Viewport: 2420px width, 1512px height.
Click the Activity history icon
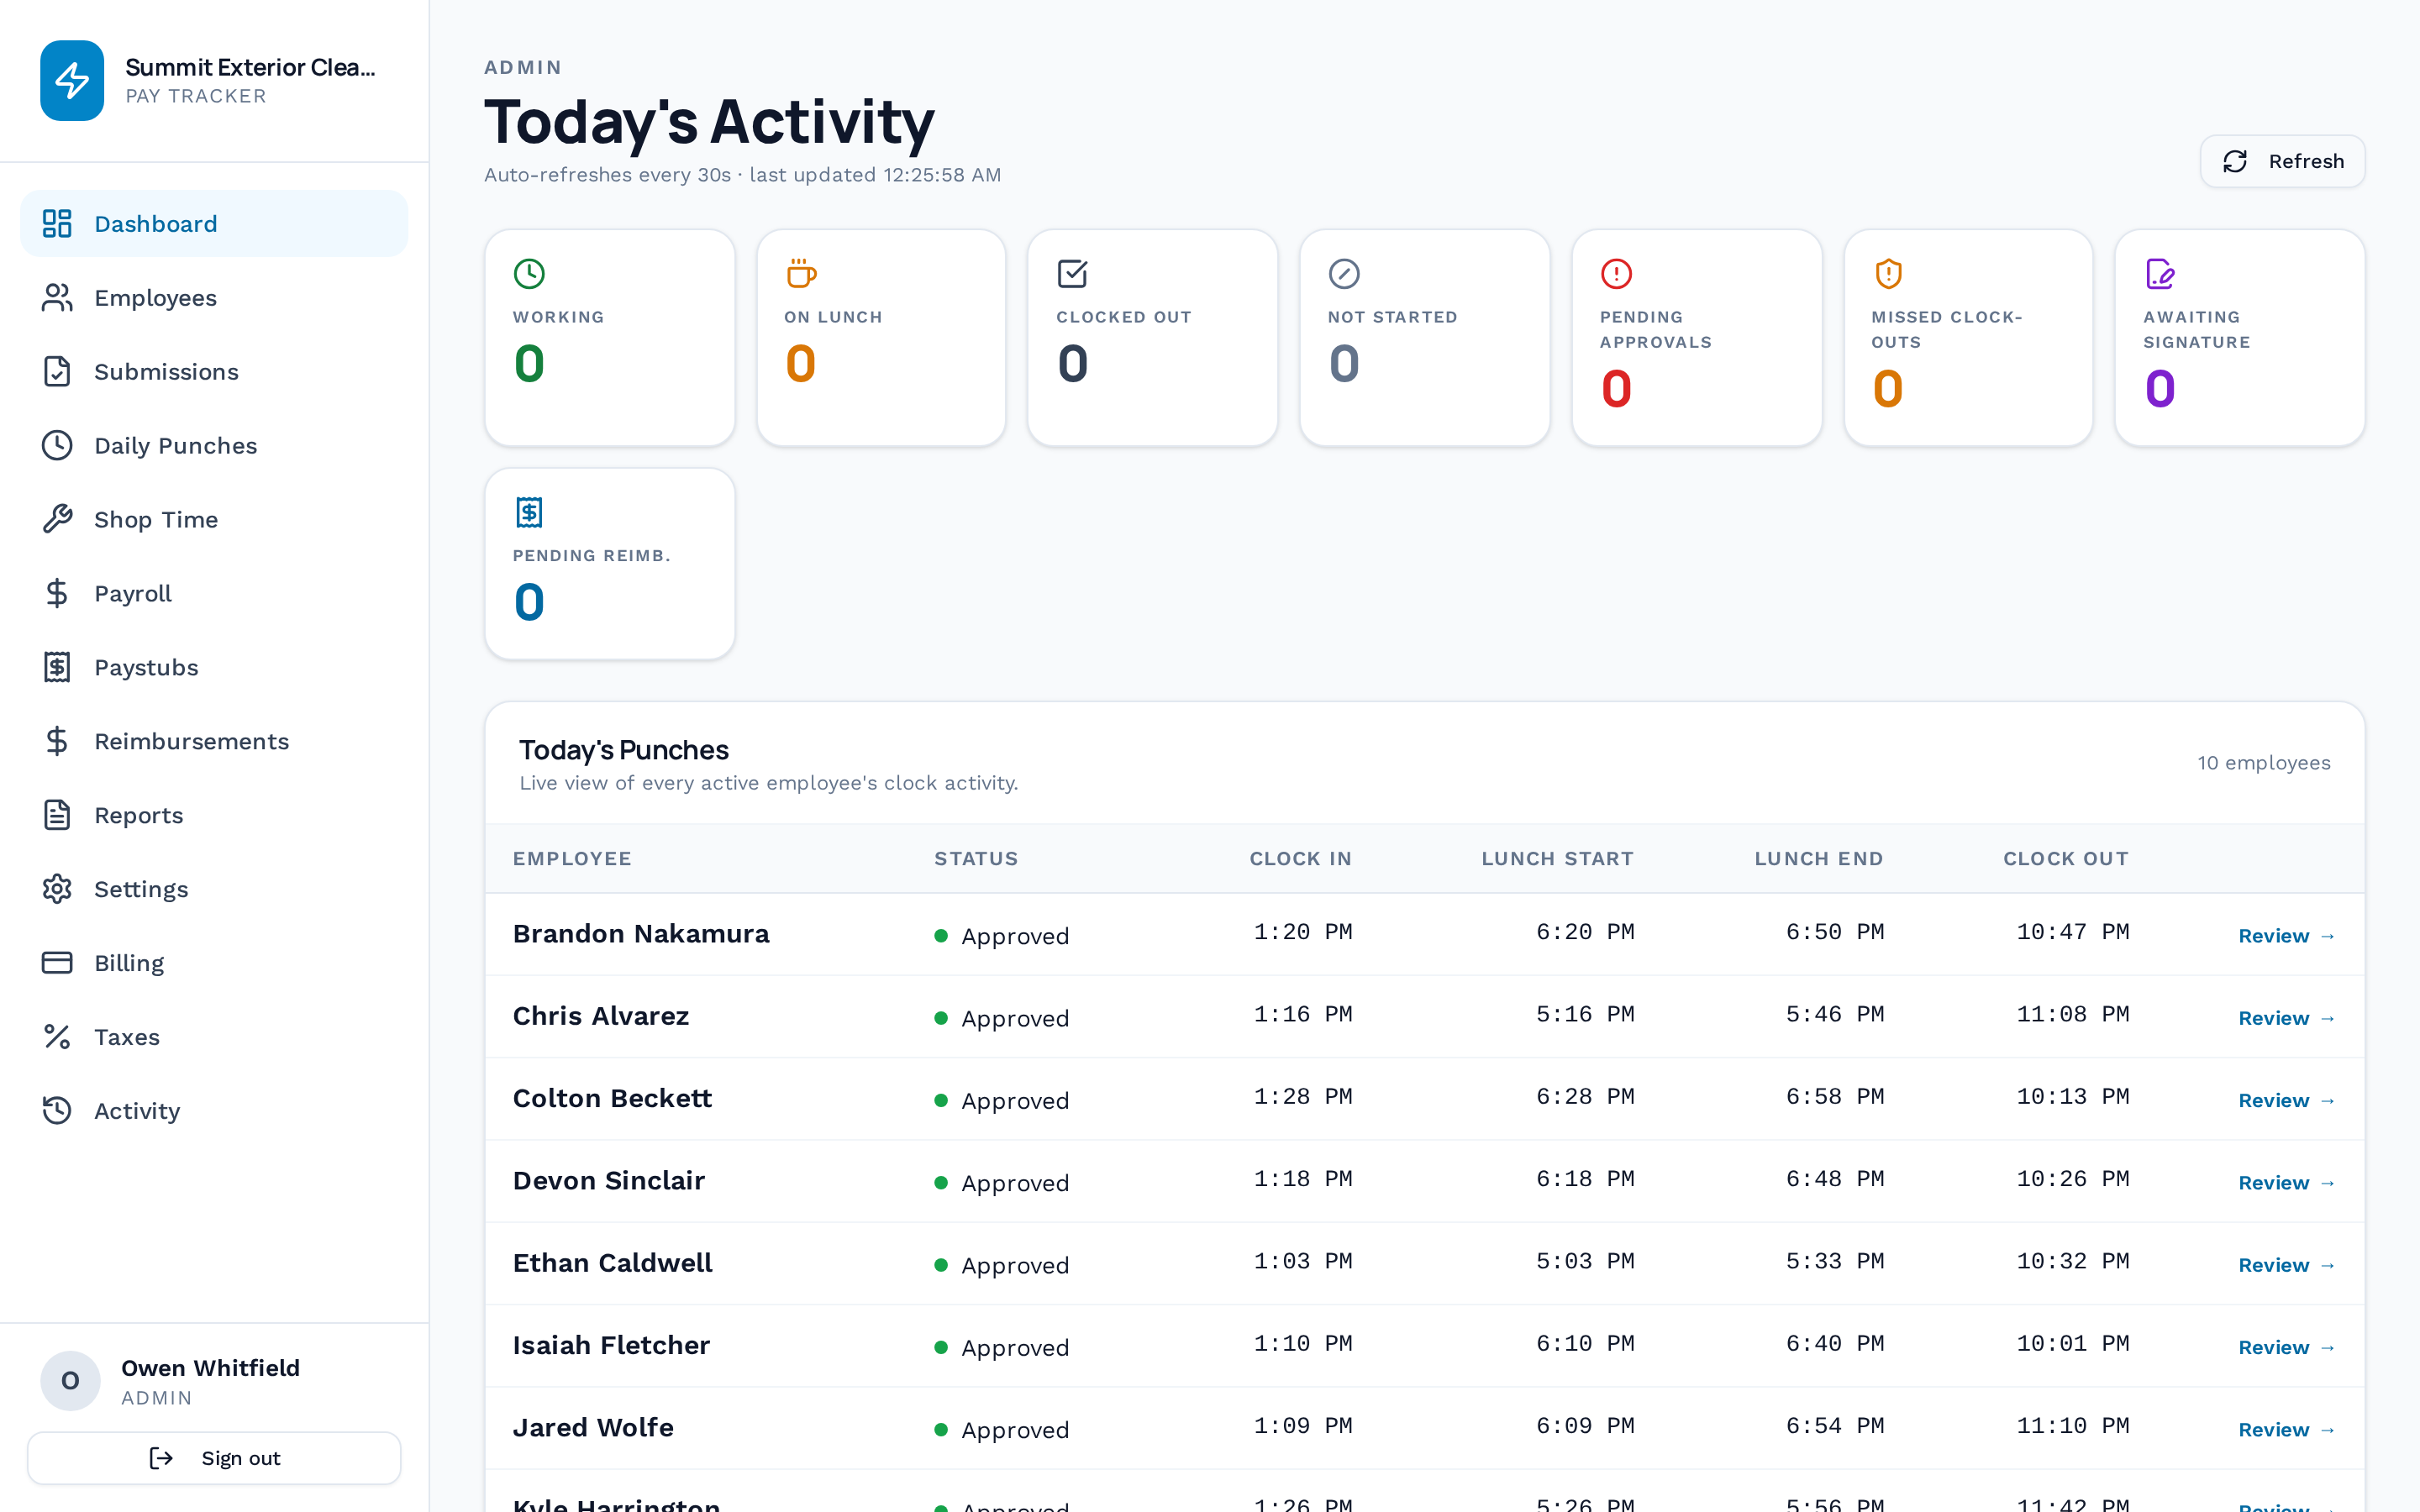coord(57,1111)
